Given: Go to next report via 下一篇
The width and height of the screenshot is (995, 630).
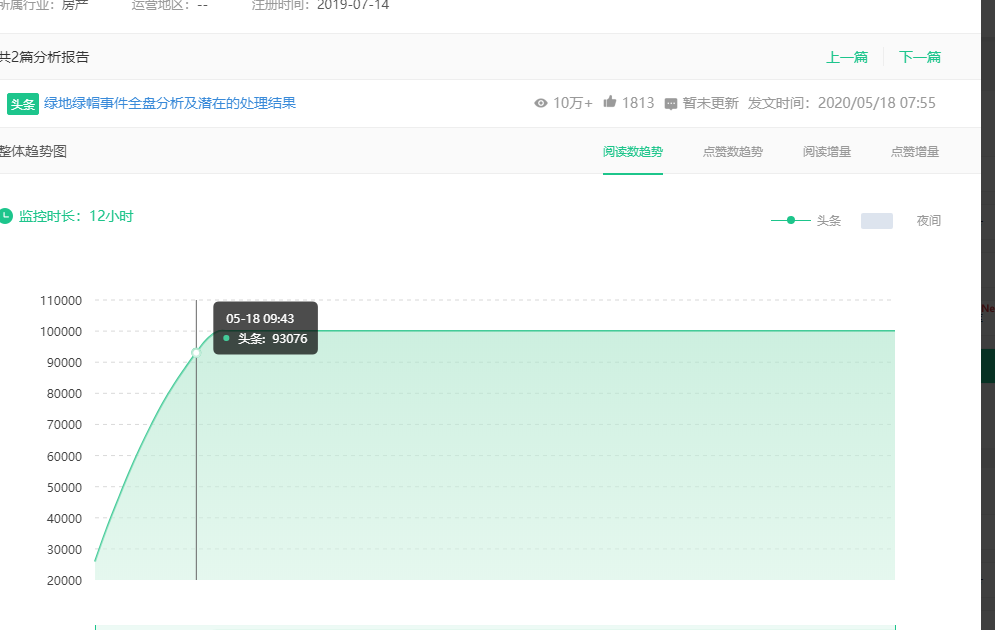Looking at the screenshot, I should click(x=919, y=57).
